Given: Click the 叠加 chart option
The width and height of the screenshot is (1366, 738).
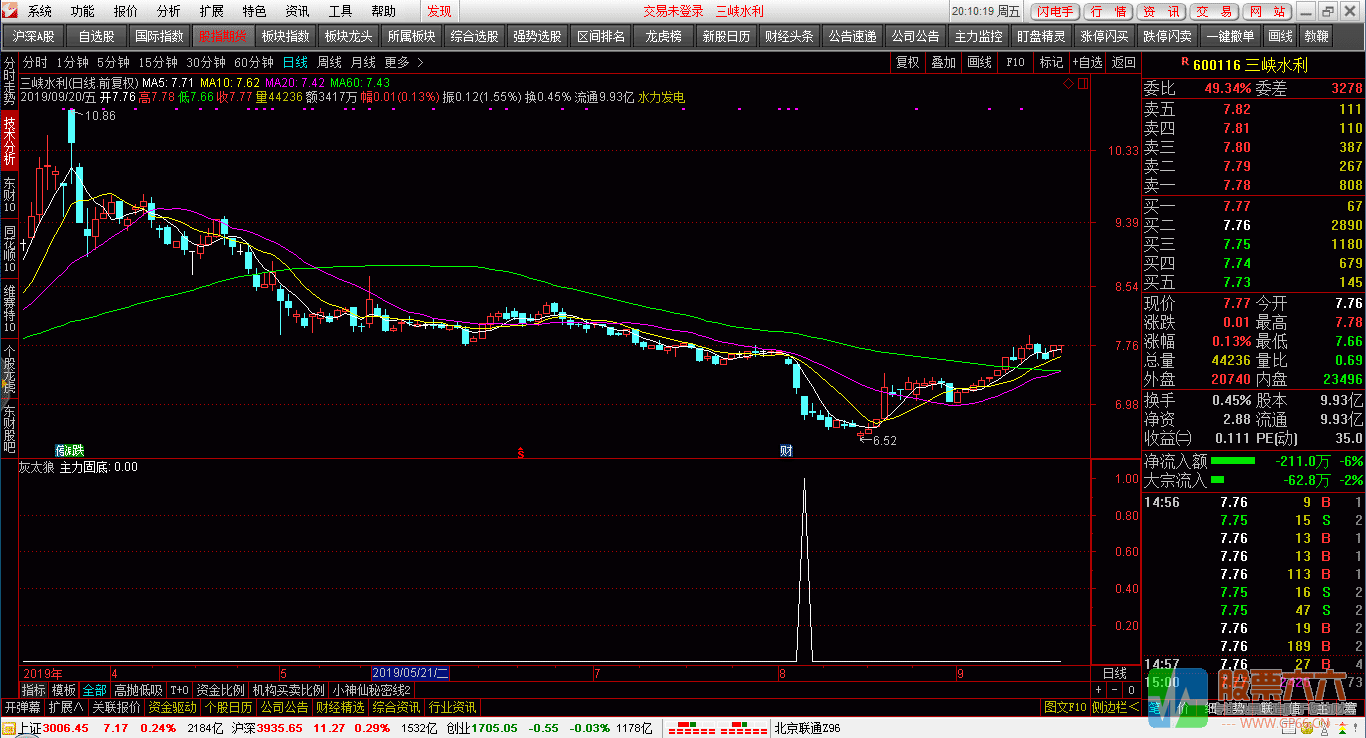Looking at the screenshot, I should tap(943, 62).
